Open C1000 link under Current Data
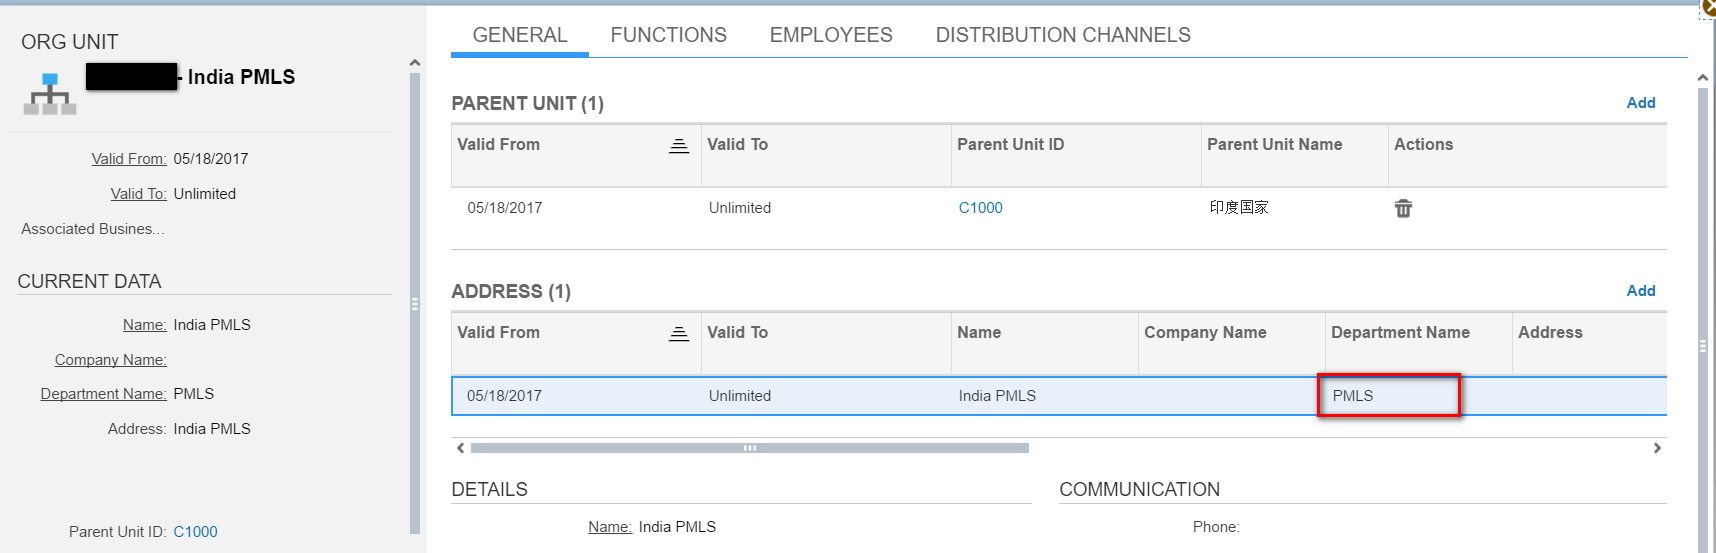The width and height of the screenshot is (1716, 553). click(x=195, y=532)
